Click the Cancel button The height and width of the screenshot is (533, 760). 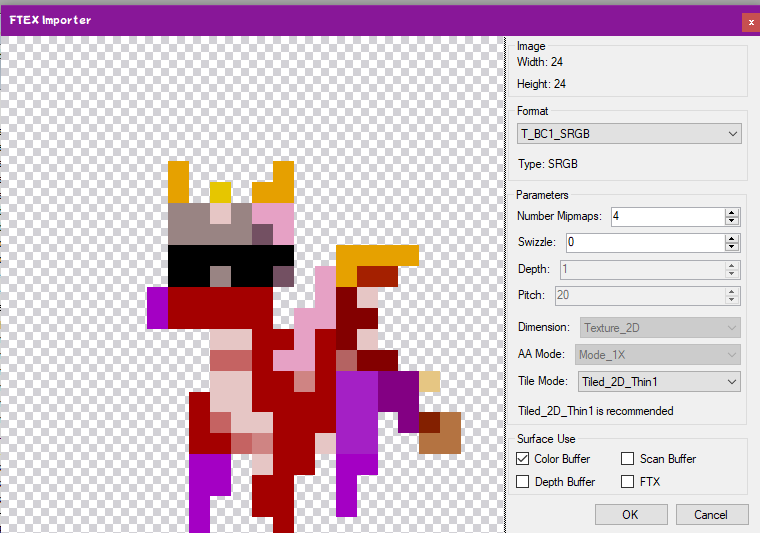click(712, 514)
